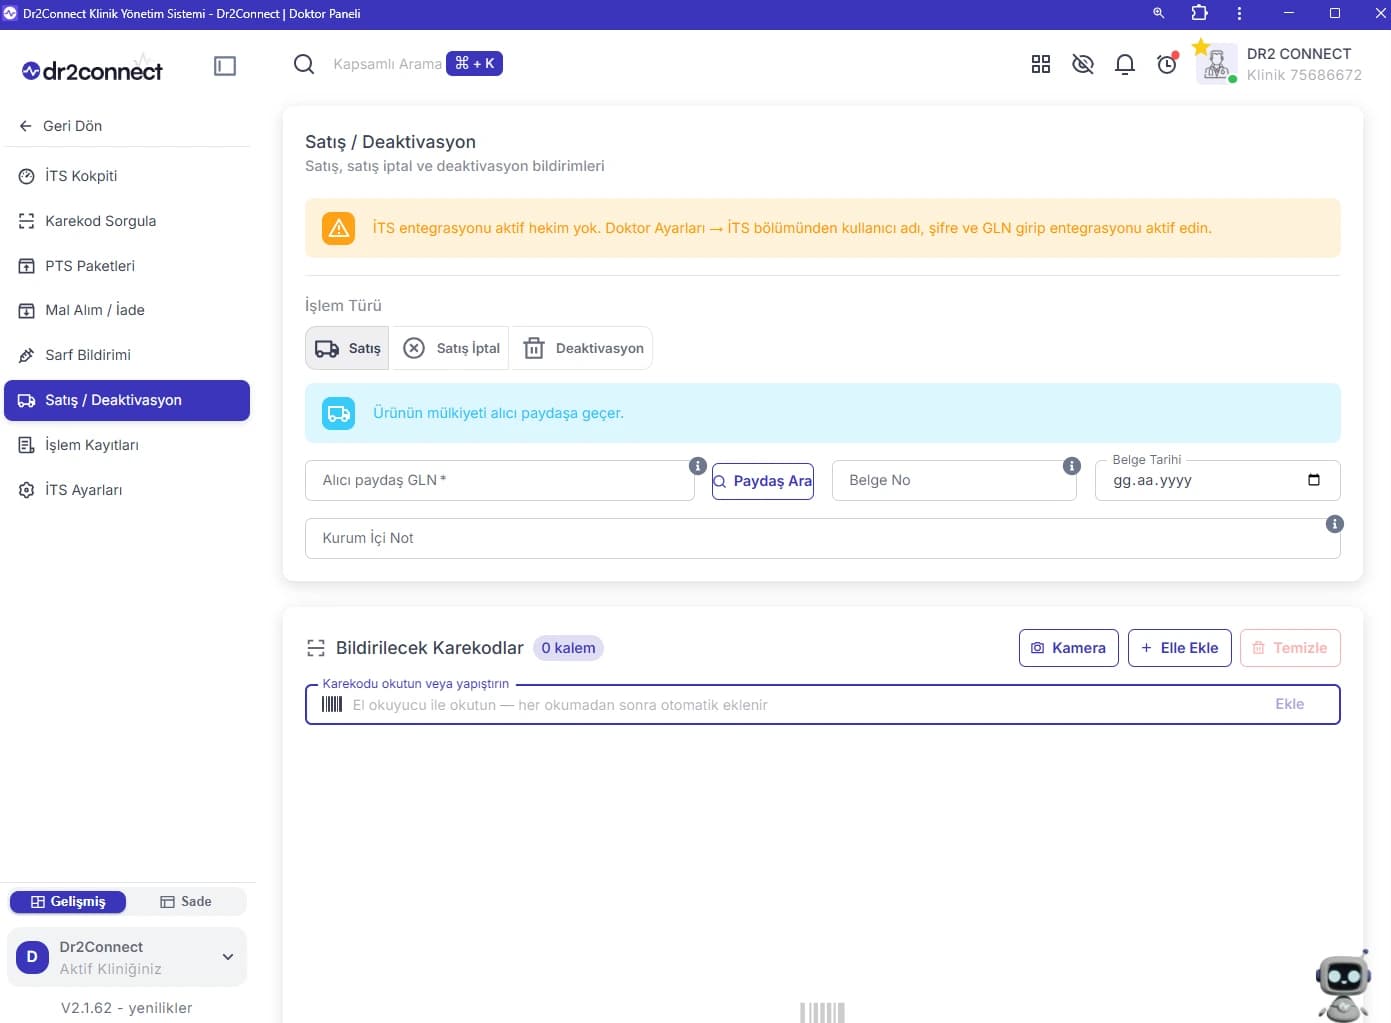Open İşlem Kayıtları
Viewport: 1391px width, 1023px height.
[127, 445]
